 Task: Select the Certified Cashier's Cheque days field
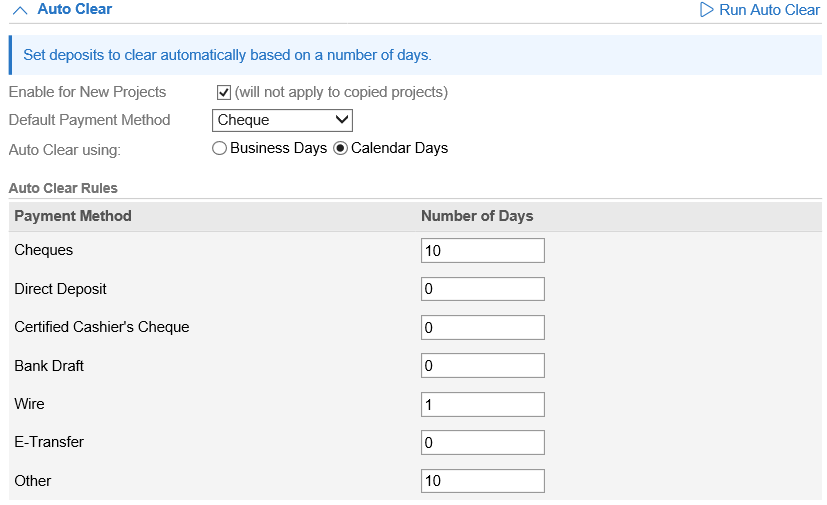coord(482,327)
